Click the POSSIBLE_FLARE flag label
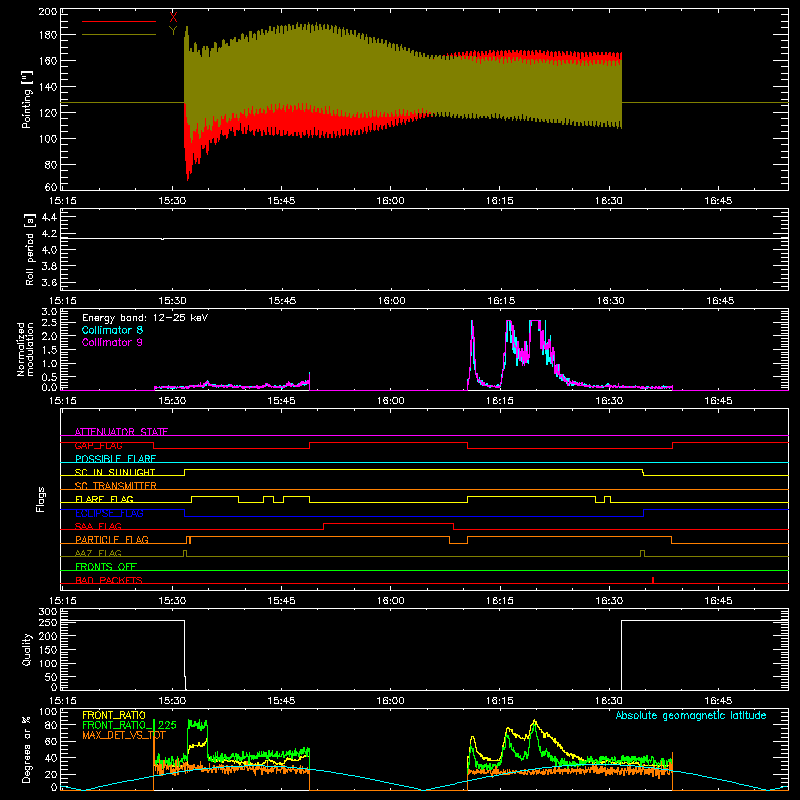This screenshot has height=800, width=800. tap(115, 459)
